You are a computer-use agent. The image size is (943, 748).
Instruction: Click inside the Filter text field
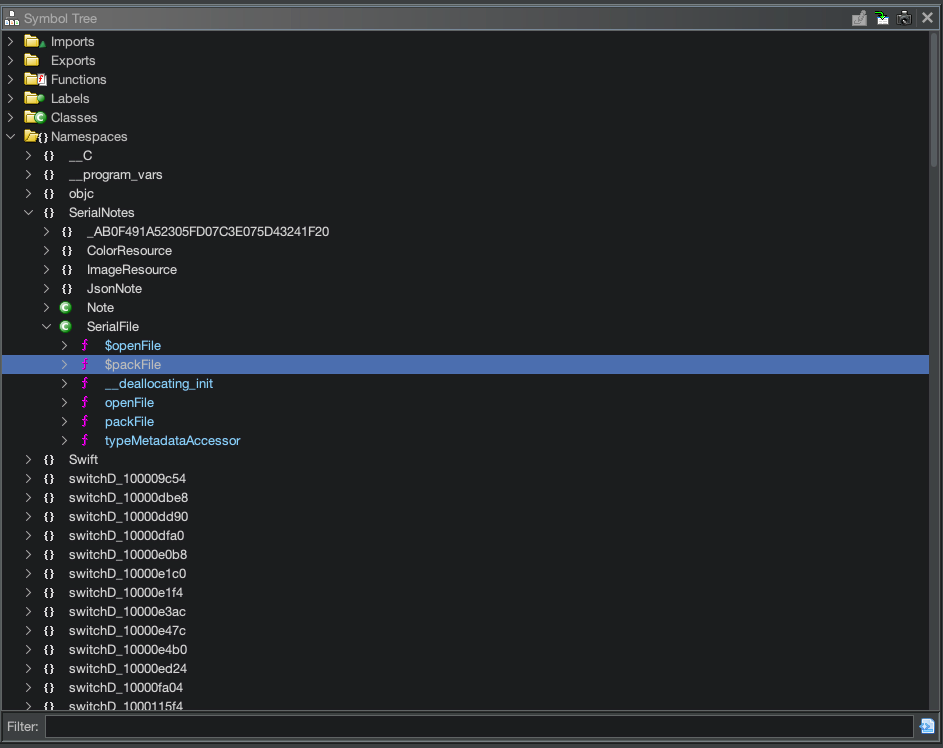(478, 727)
